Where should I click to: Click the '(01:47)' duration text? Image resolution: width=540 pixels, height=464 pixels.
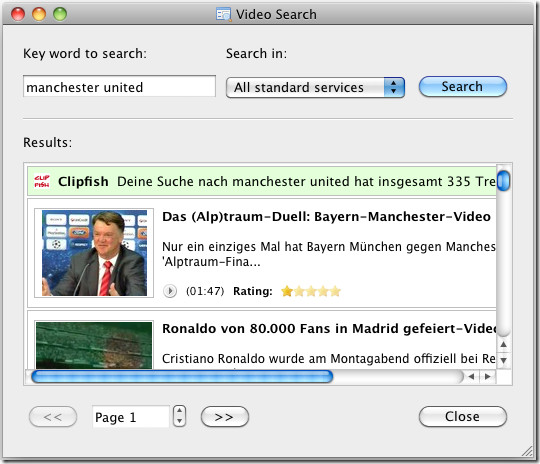click(205, 291)
